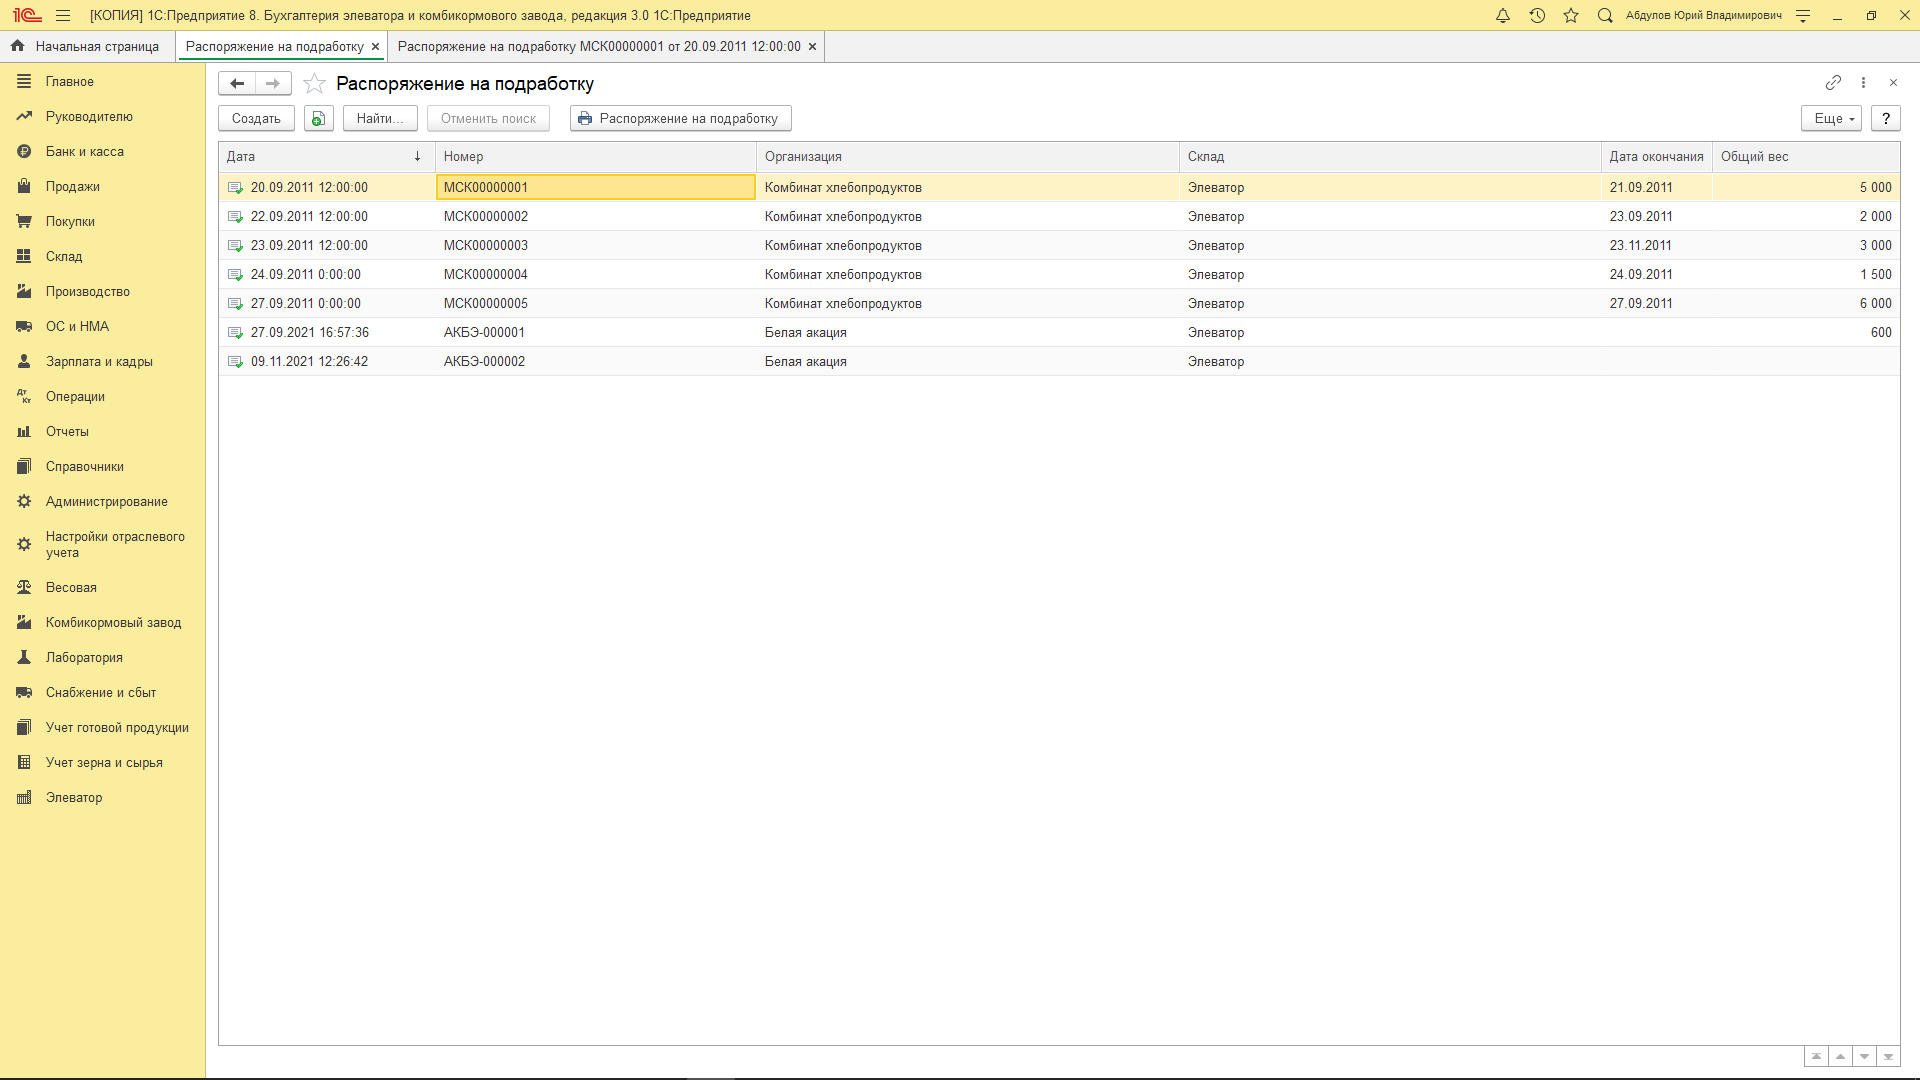The image size is (1920, 1080).
Task: Select the МСК00000002 number cell
Action: tap(596, 217)
